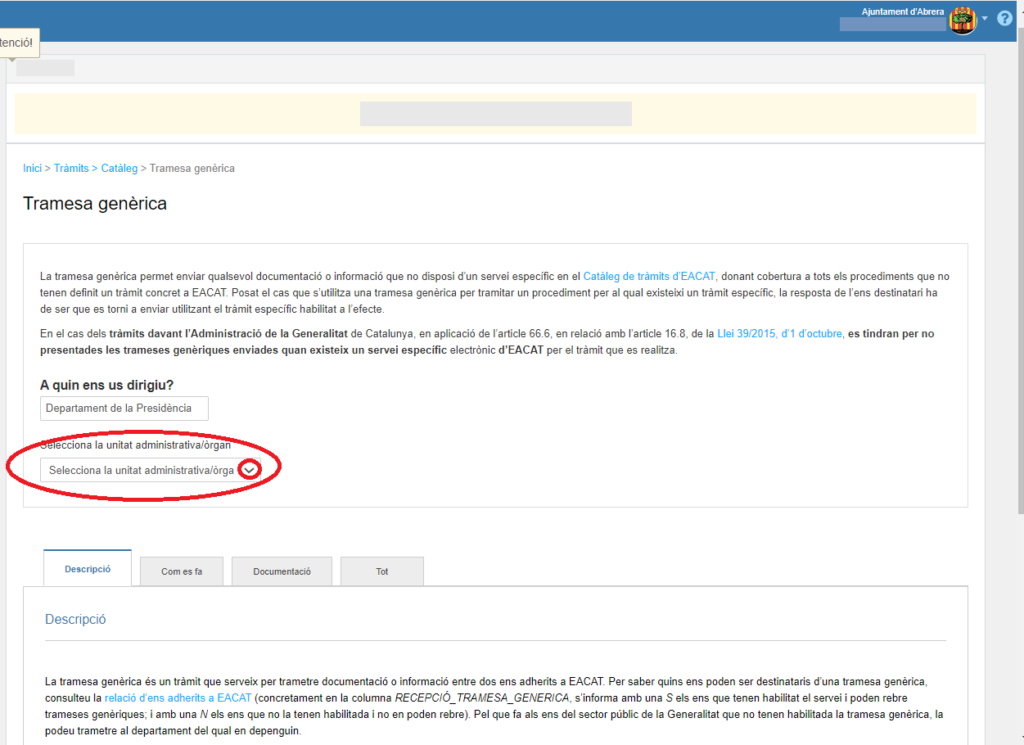The height and width of the screenshot is (745, 1024).
Task: Open the Documentació tab
Action: pyautogui.click(x=281, y=571)
